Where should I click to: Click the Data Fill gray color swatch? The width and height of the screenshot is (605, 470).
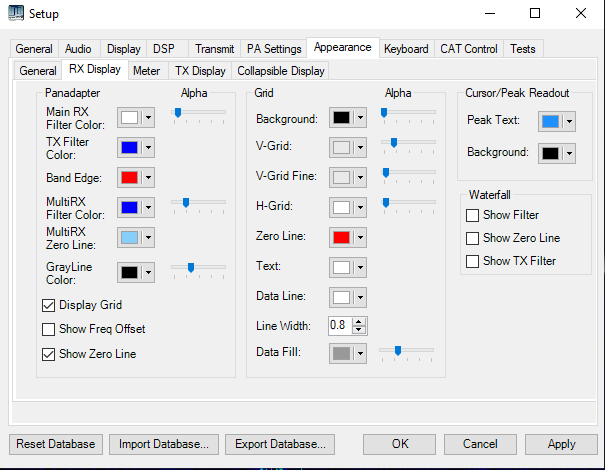[x=341, y=354]
